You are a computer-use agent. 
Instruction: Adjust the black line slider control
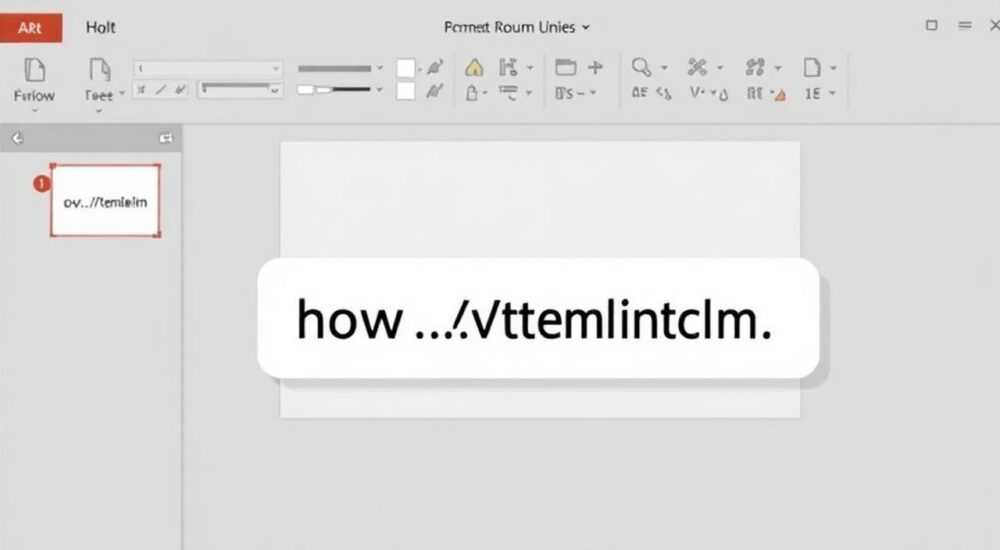coord(334,90)
